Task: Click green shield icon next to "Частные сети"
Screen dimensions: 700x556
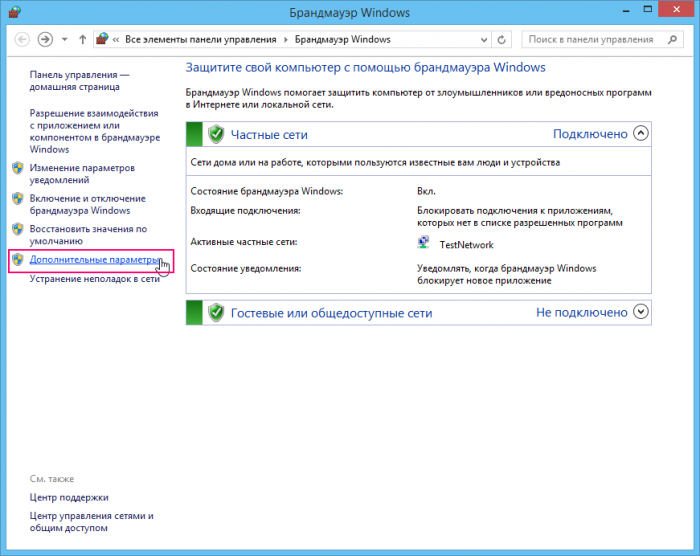Action: tap(216, 134)
